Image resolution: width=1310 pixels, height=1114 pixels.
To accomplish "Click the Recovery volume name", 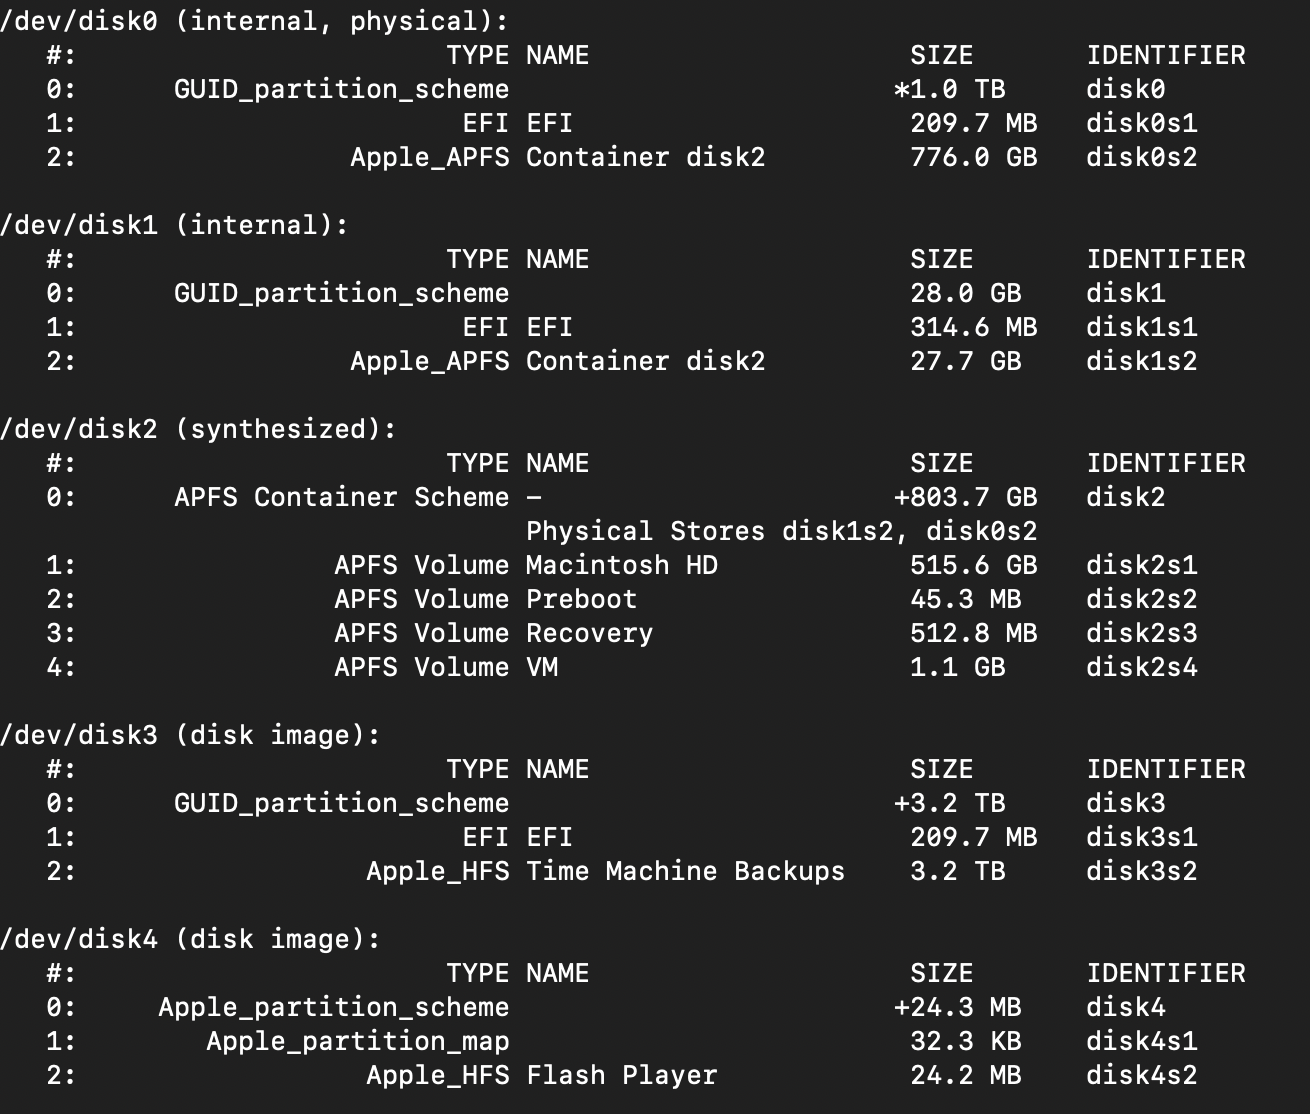I will tap(589, 633).
